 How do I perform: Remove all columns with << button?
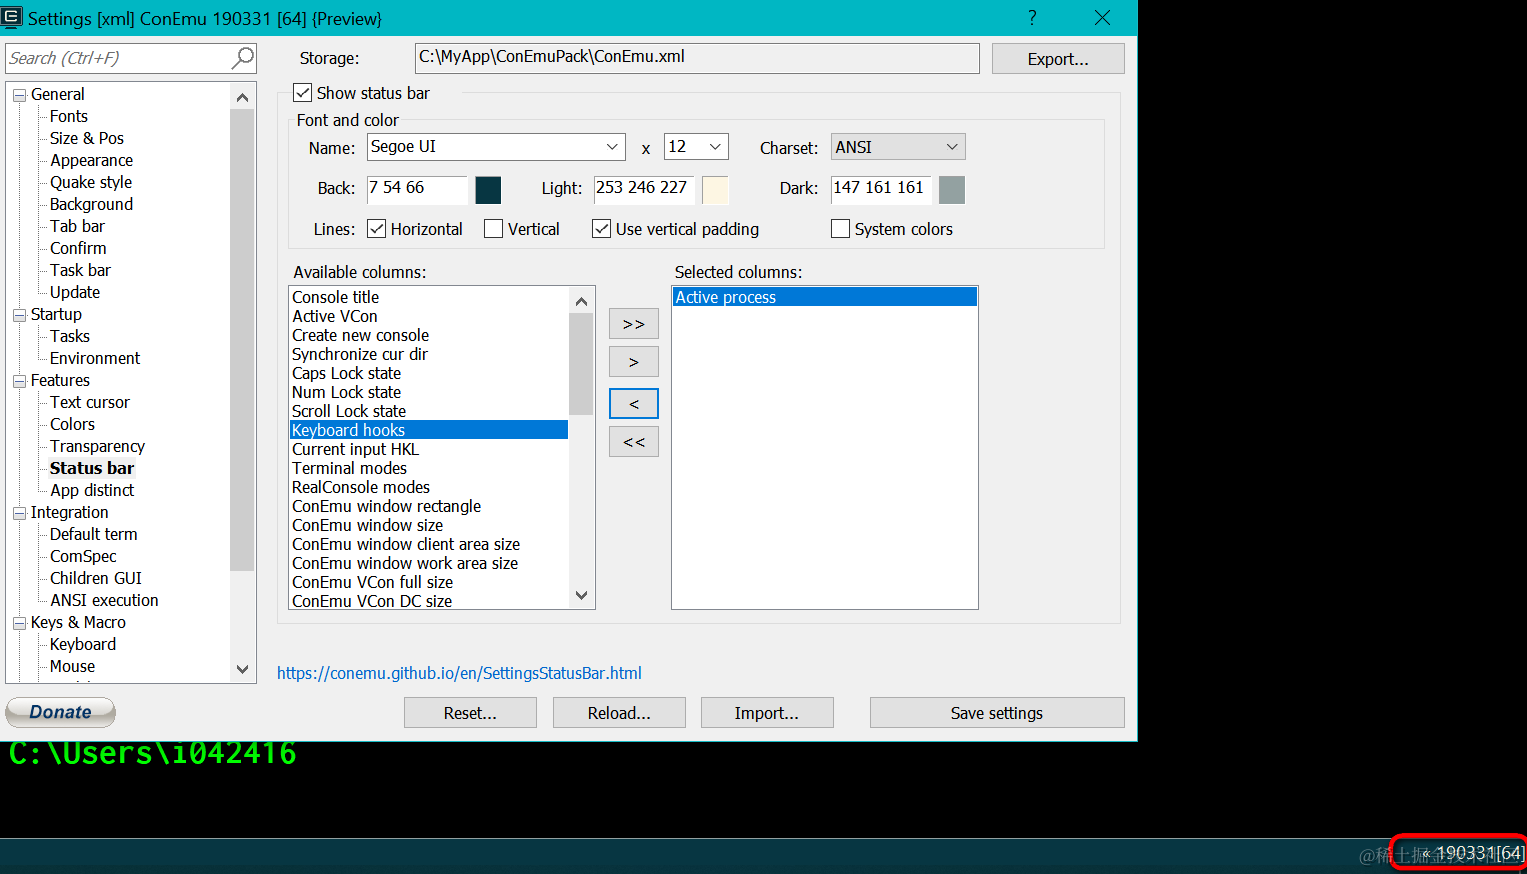point(634,442)
